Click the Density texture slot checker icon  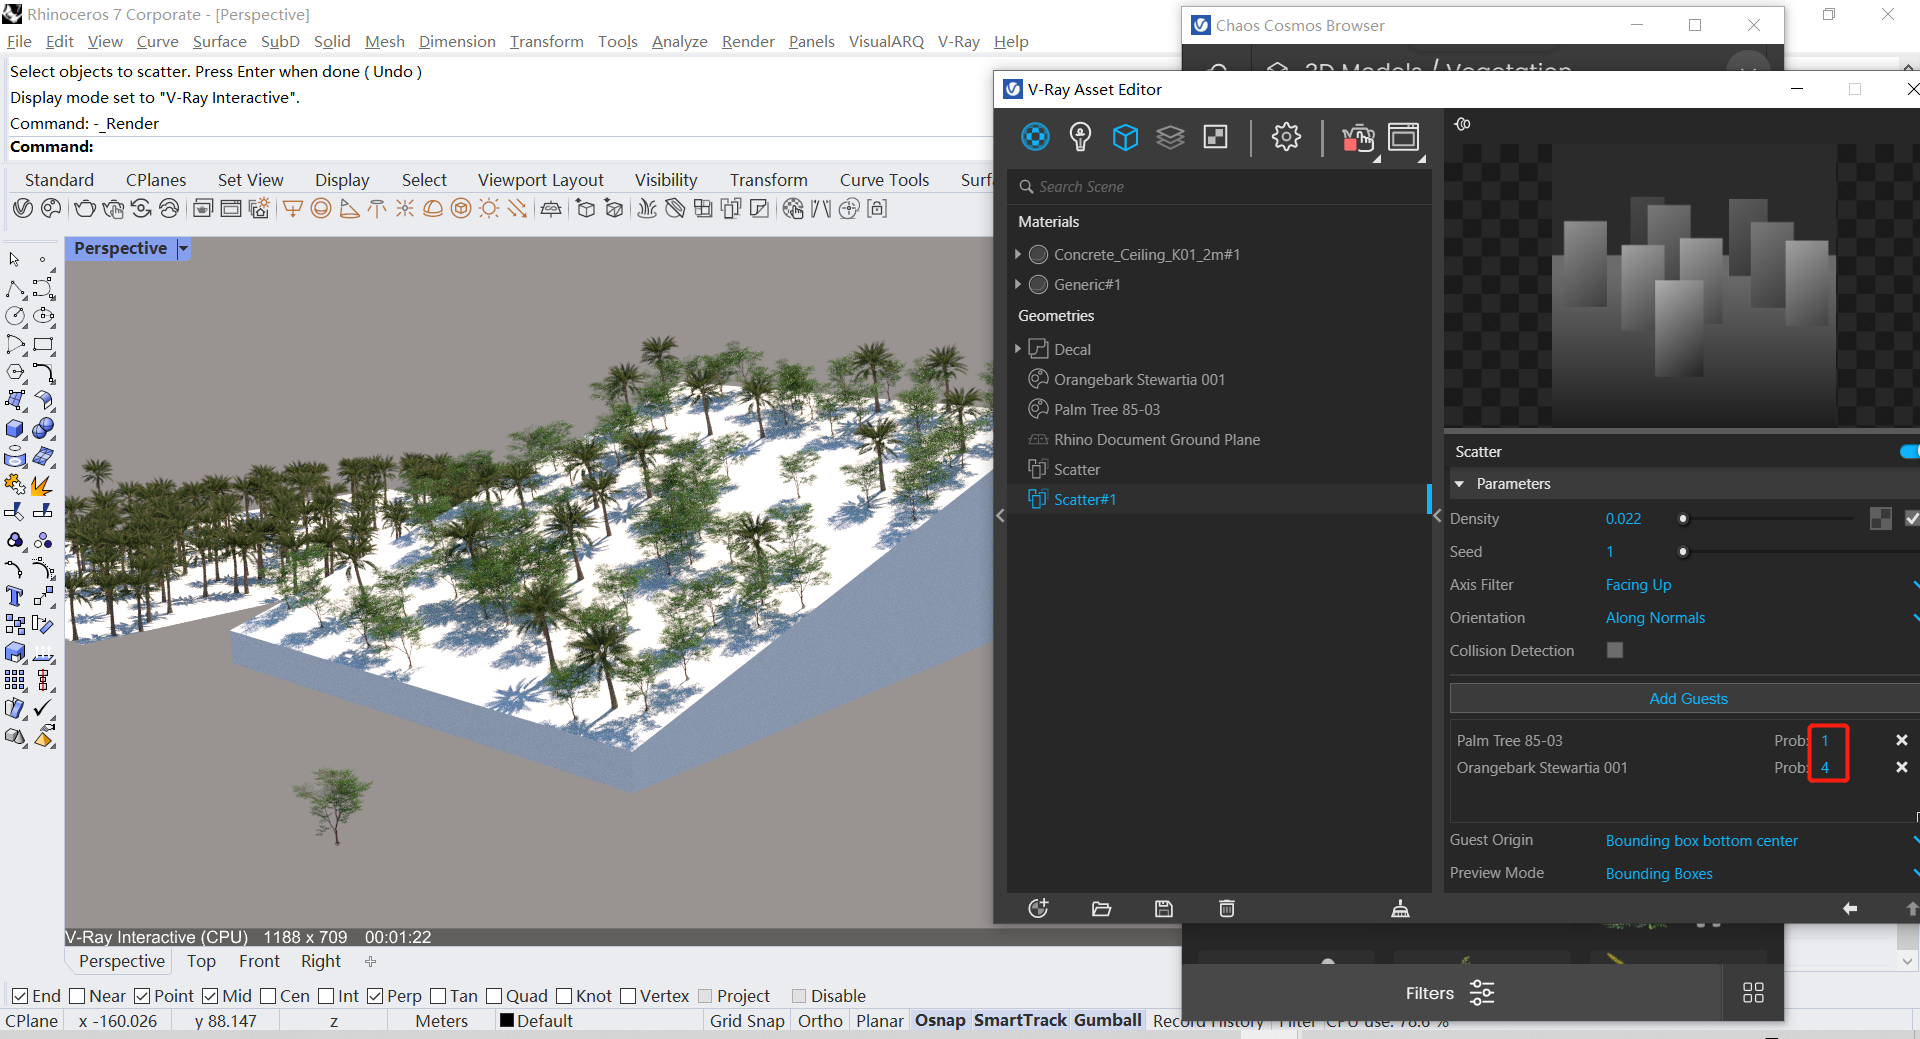click(1880, 518)
